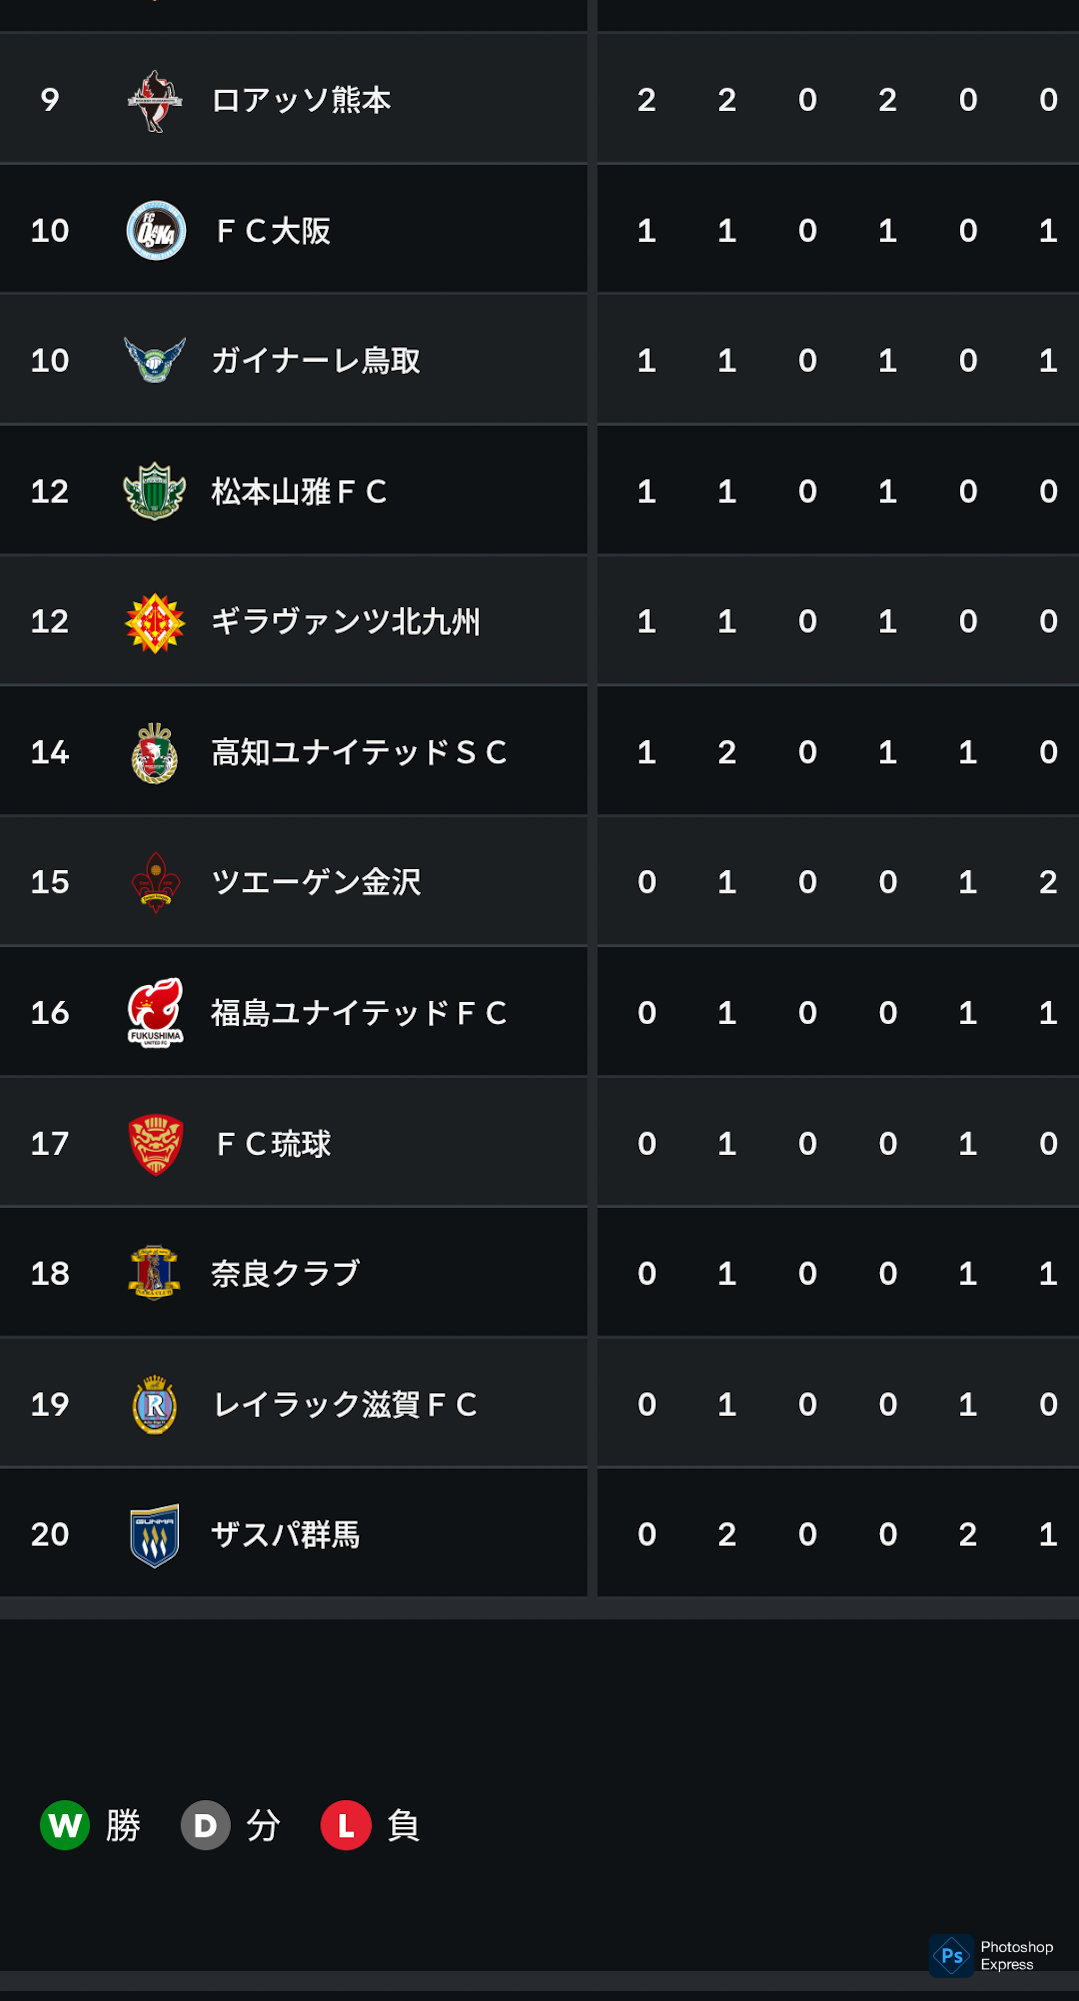This screenshot has height=2001, width=1079.
Task: Open the ロアッソ熊本 team name link
Action: [x=301, y=100]
